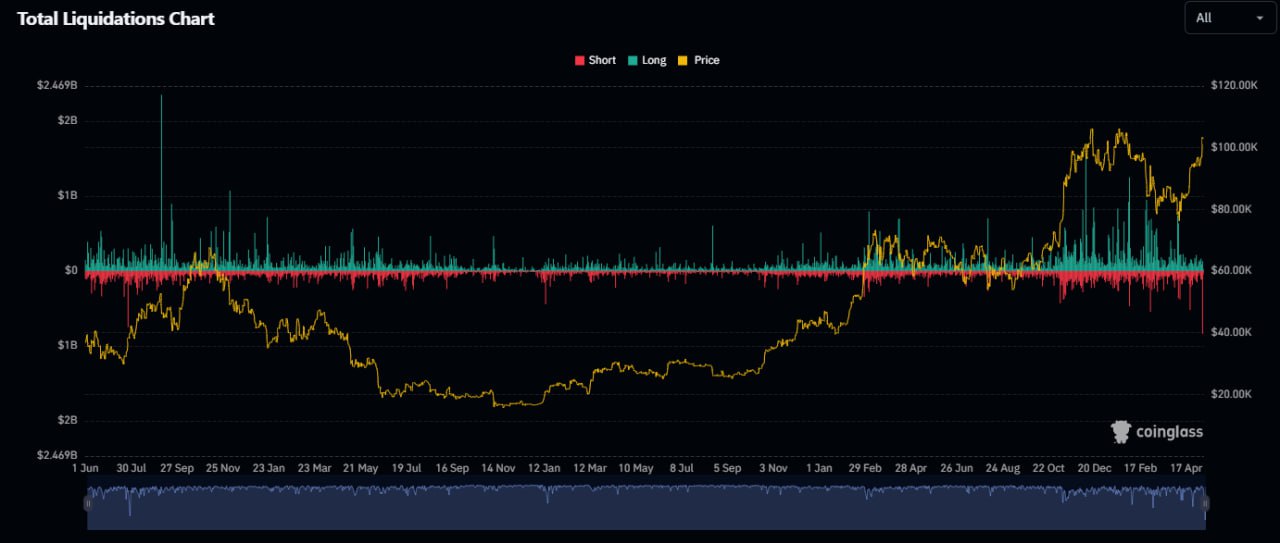Click the $80.00K price axis label

point(1231,209)
